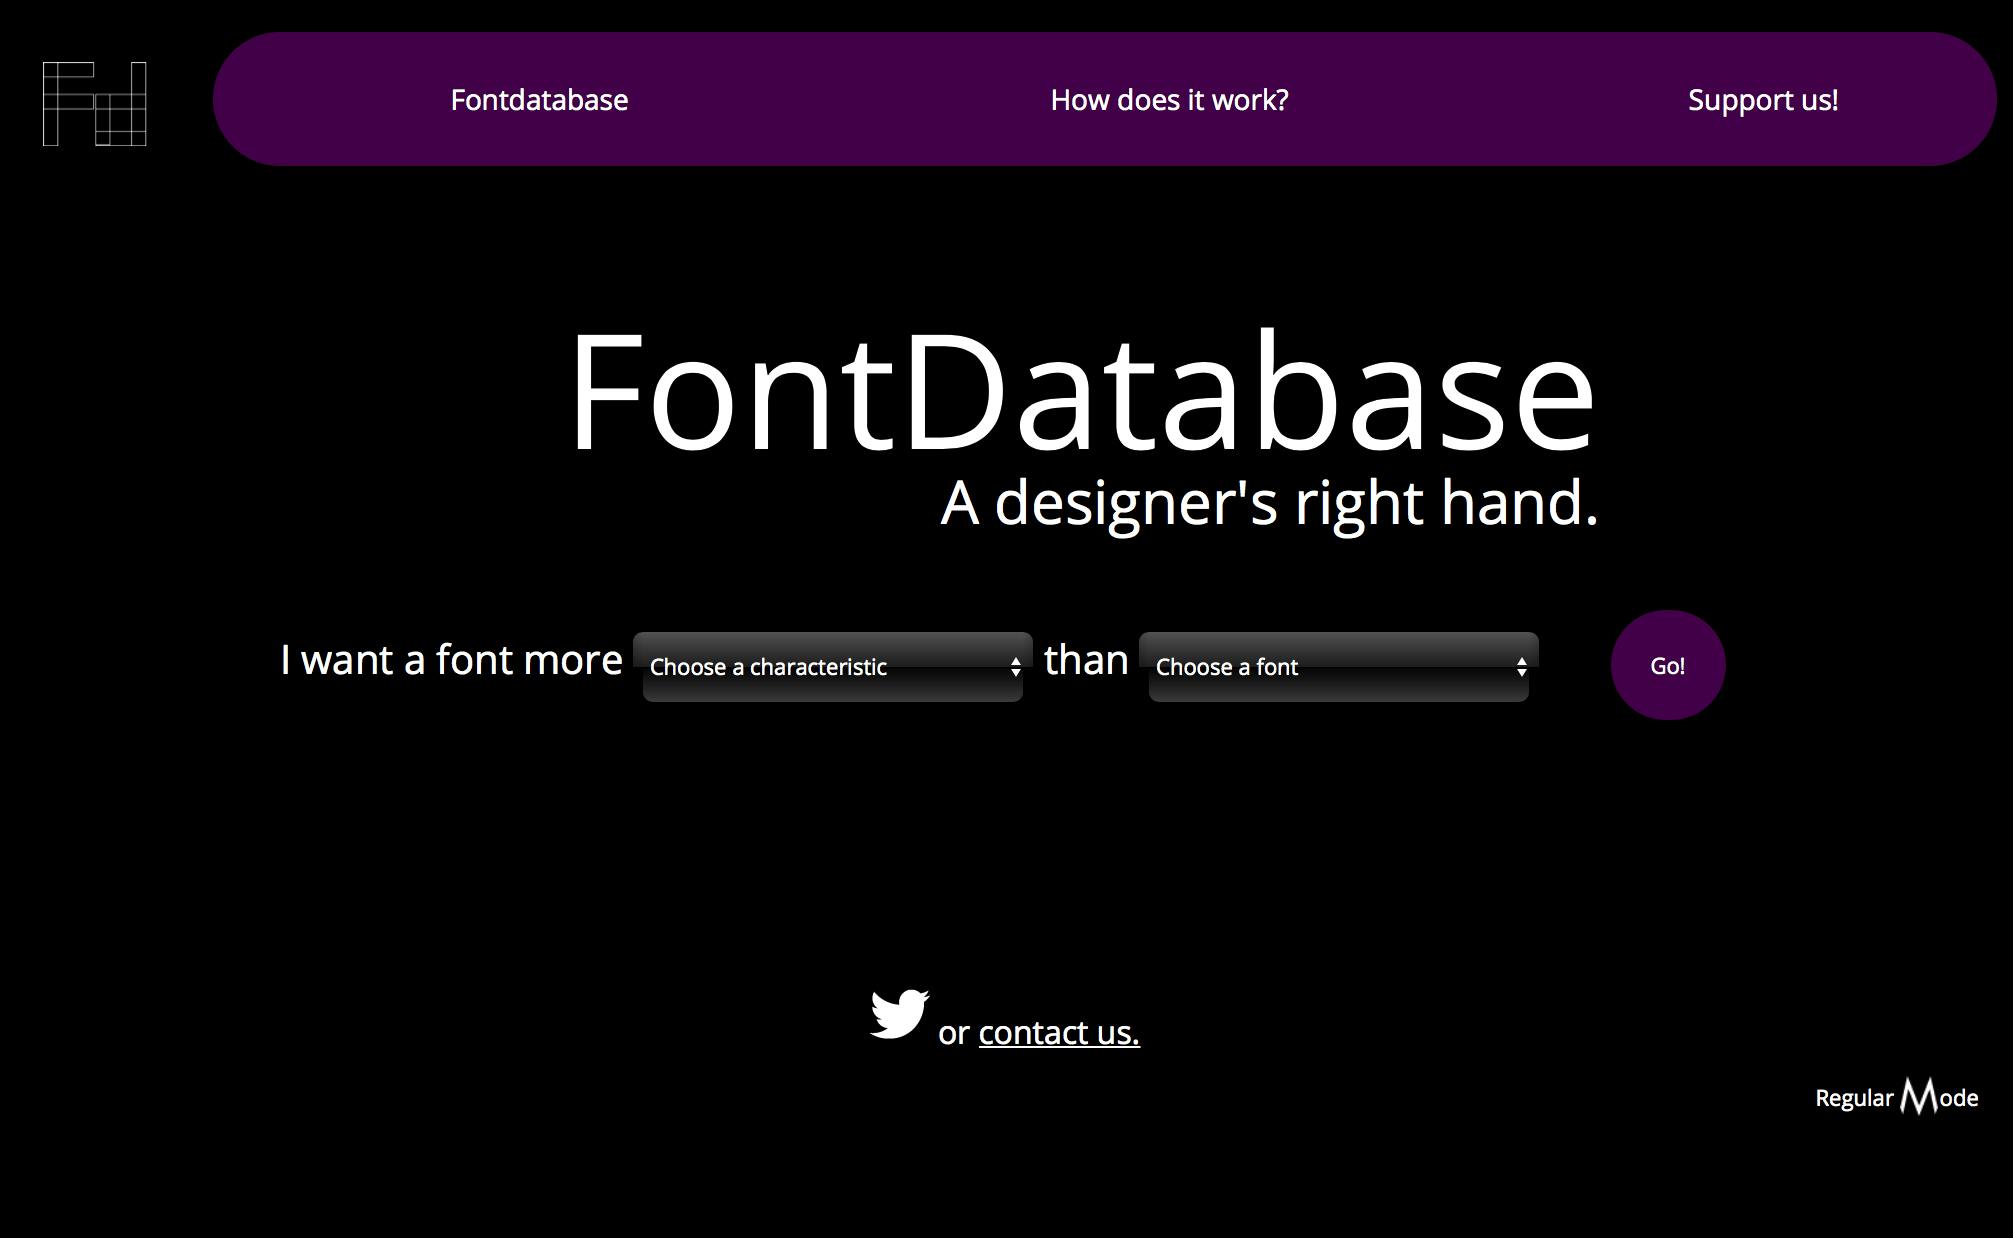Open the How does it work? page

pos(1169,100)
